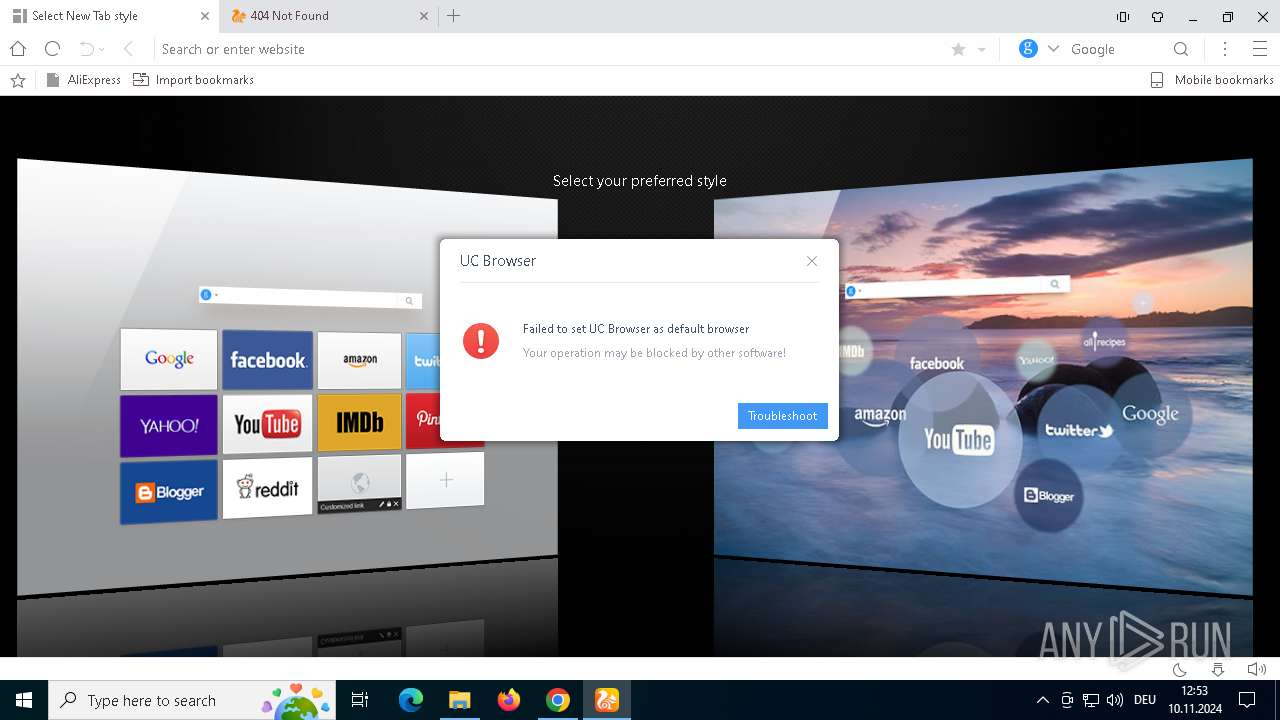Open File Explorer from the taskbar
This screenshot has height=720, width=1280.
[459, 700]
